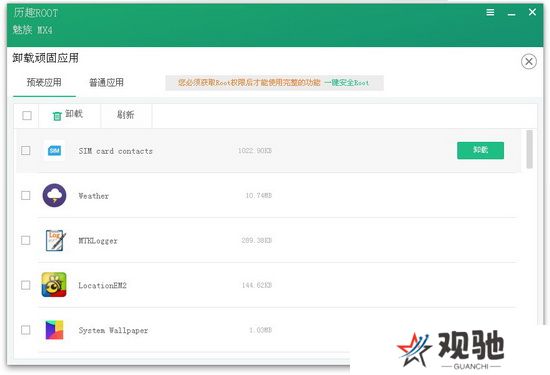The width and height of the screenshot is (550, 375).
Task: Click the LocationEM2 bee icon
Action: tap(54, 285)
